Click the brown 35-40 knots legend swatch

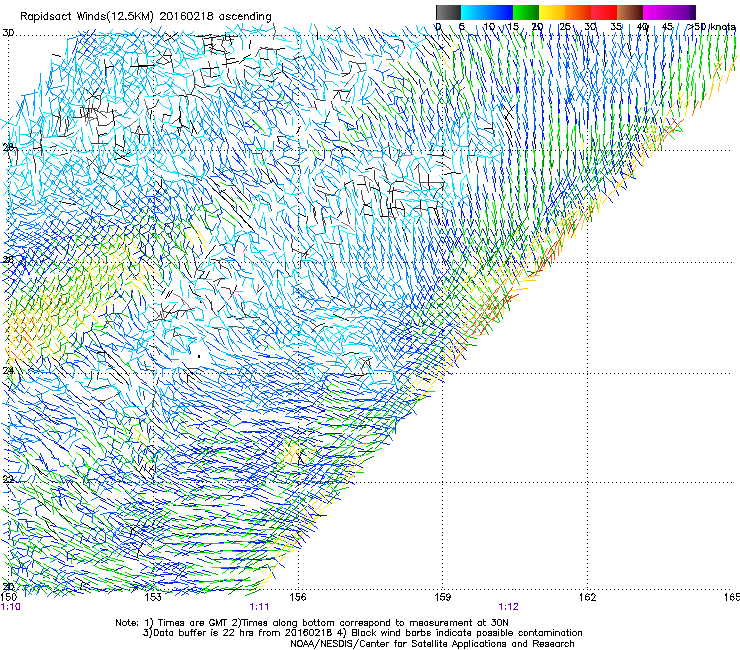pos(630,12)
